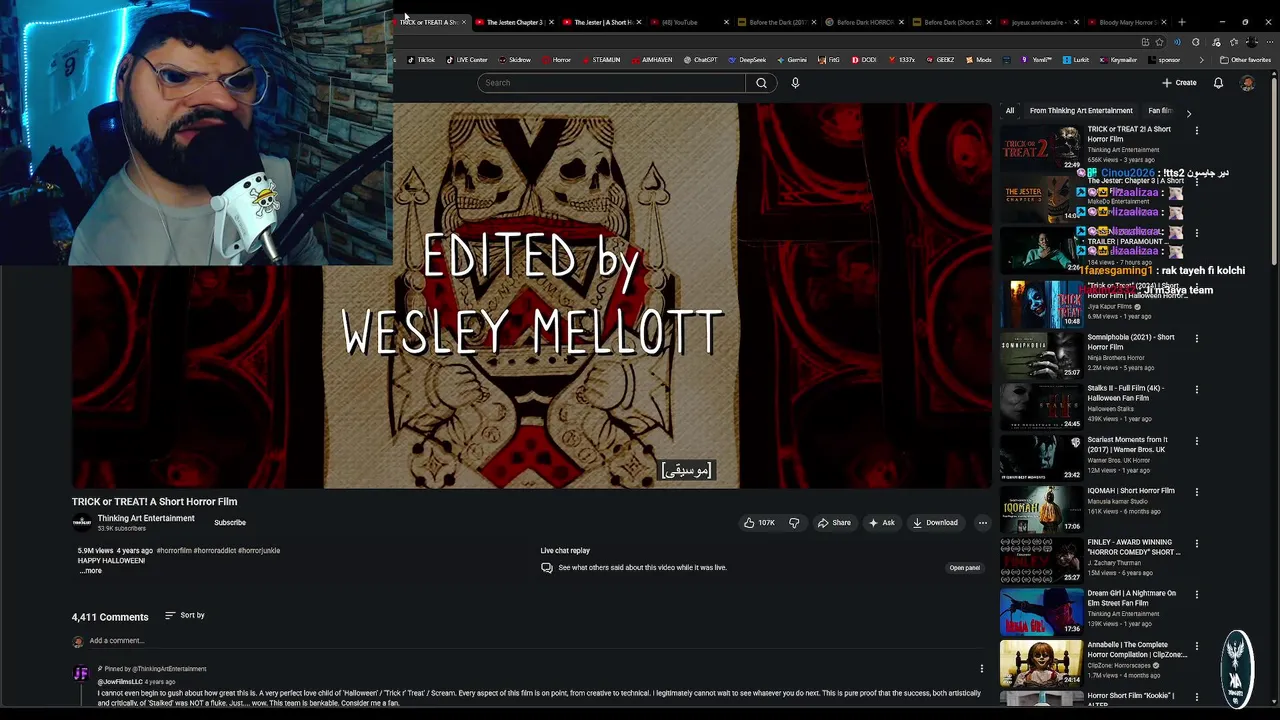
Task: Open the account avatar menu
Action: click(x=1247, y=83)
